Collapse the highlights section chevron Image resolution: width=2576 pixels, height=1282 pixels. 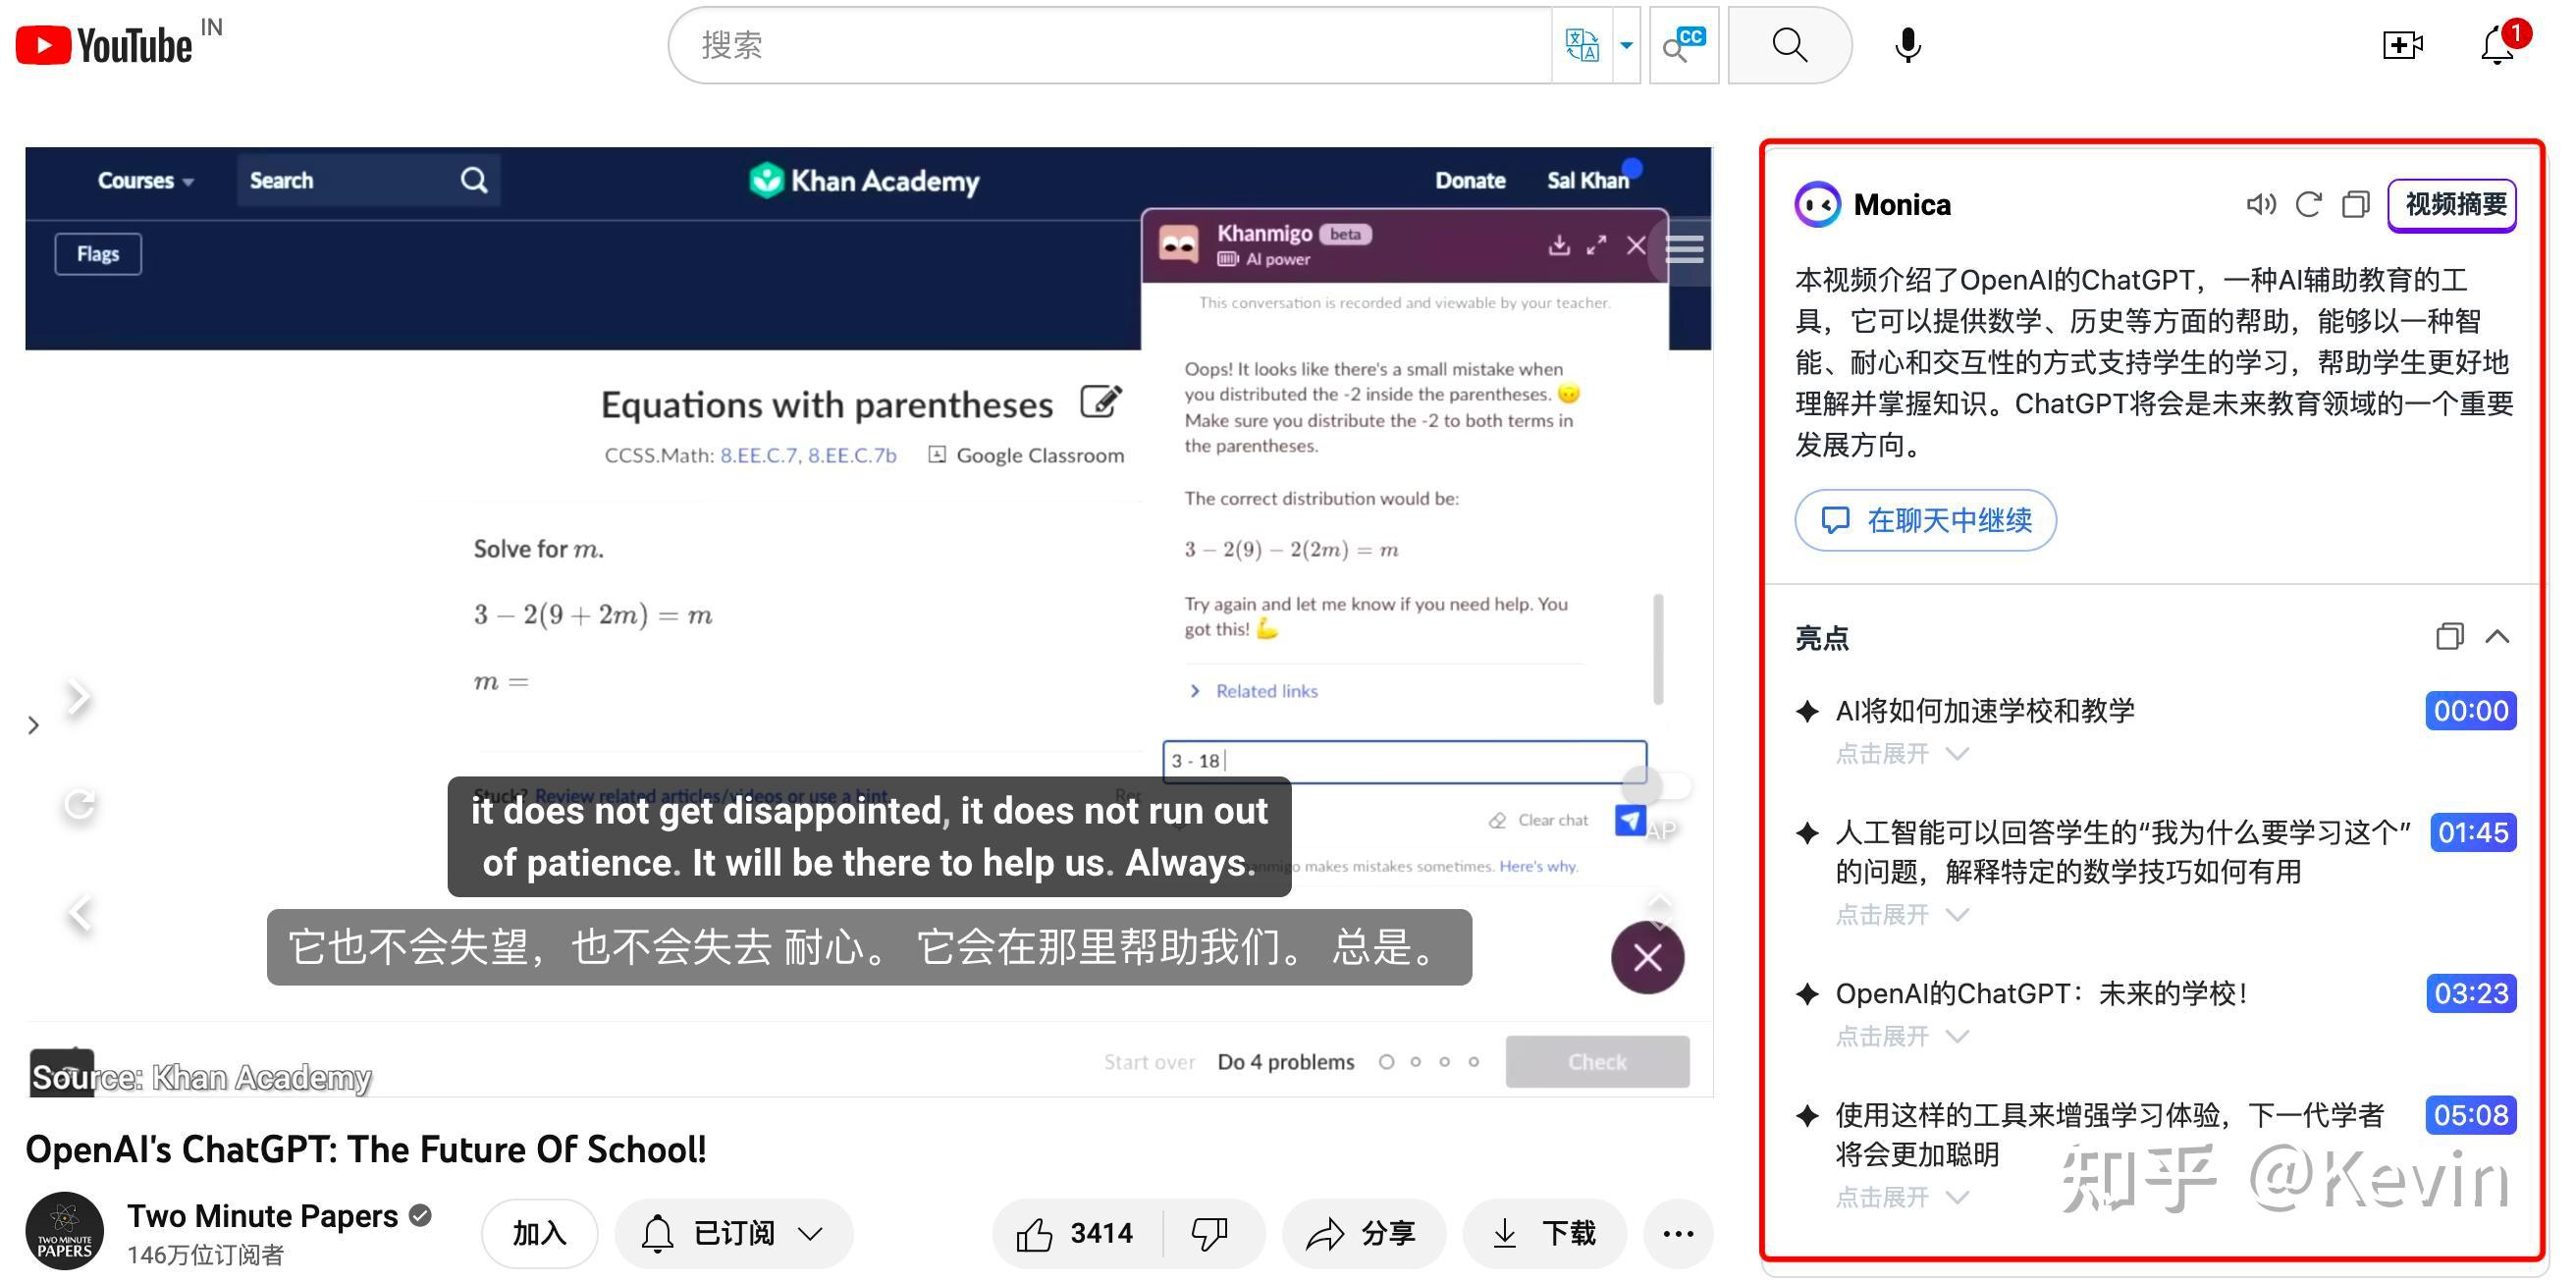pyautogui.click(x=2497, y=637)
